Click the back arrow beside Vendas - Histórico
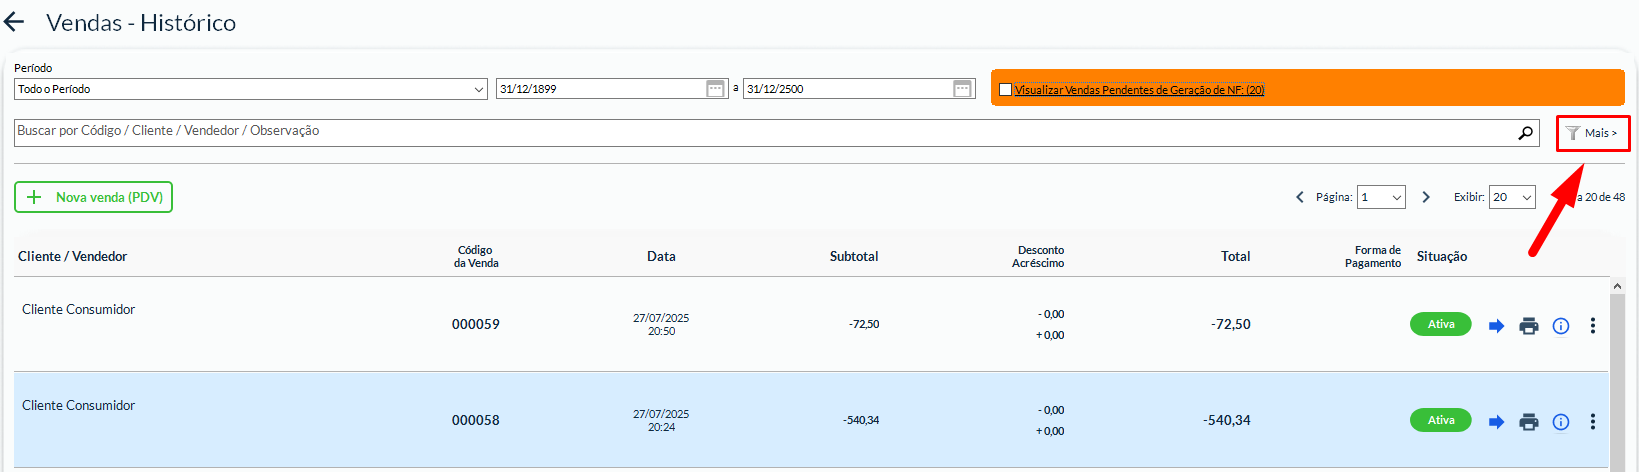The height and width of the screenshot is (472, 1639). (x=14, y=23)
